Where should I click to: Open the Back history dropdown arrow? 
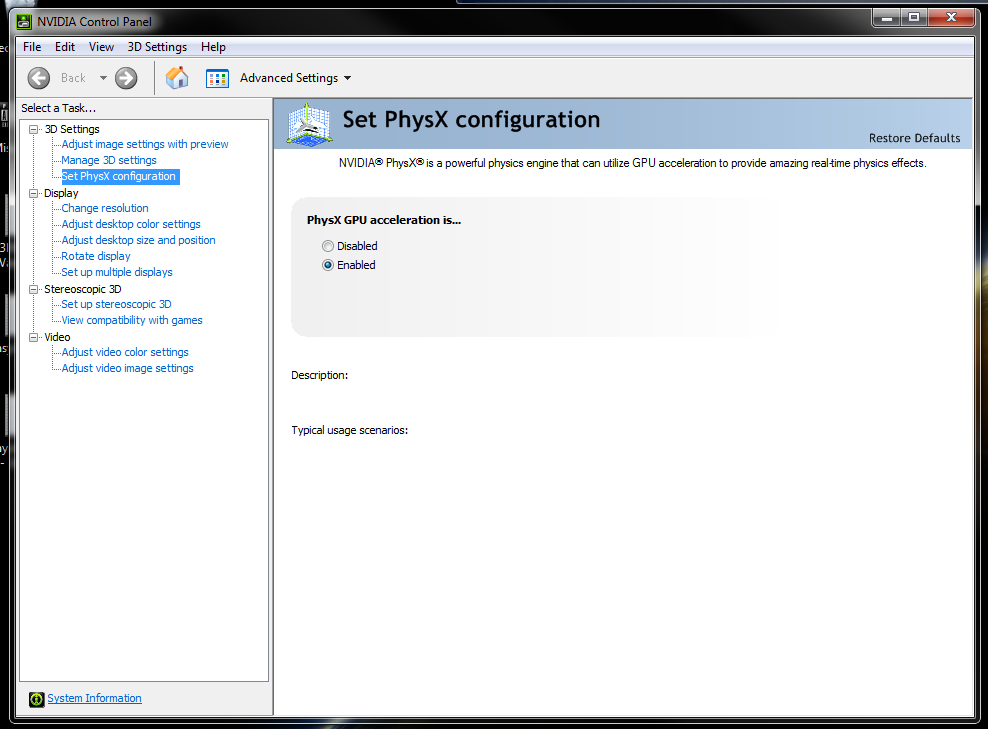pyautogui.click(x=103, y=78)
